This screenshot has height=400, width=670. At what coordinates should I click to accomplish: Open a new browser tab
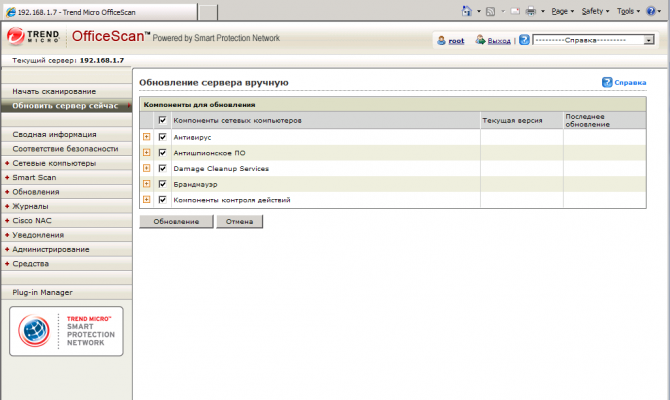(x=208, y=12)
